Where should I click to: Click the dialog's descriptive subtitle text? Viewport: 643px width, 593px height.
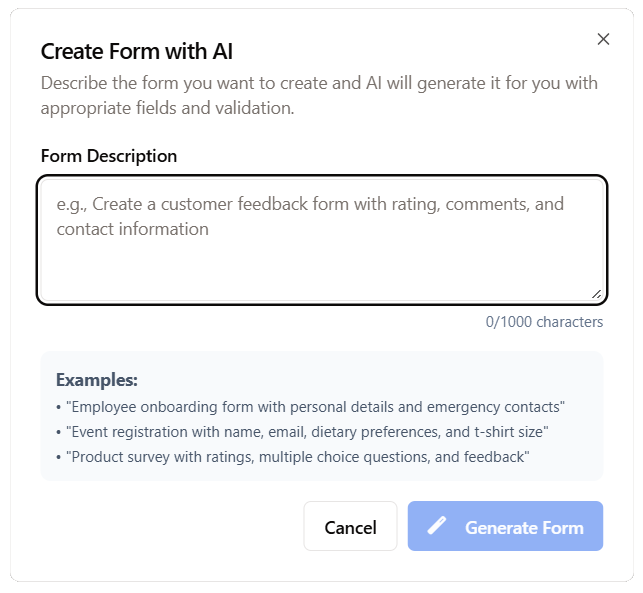pos(319,95)
